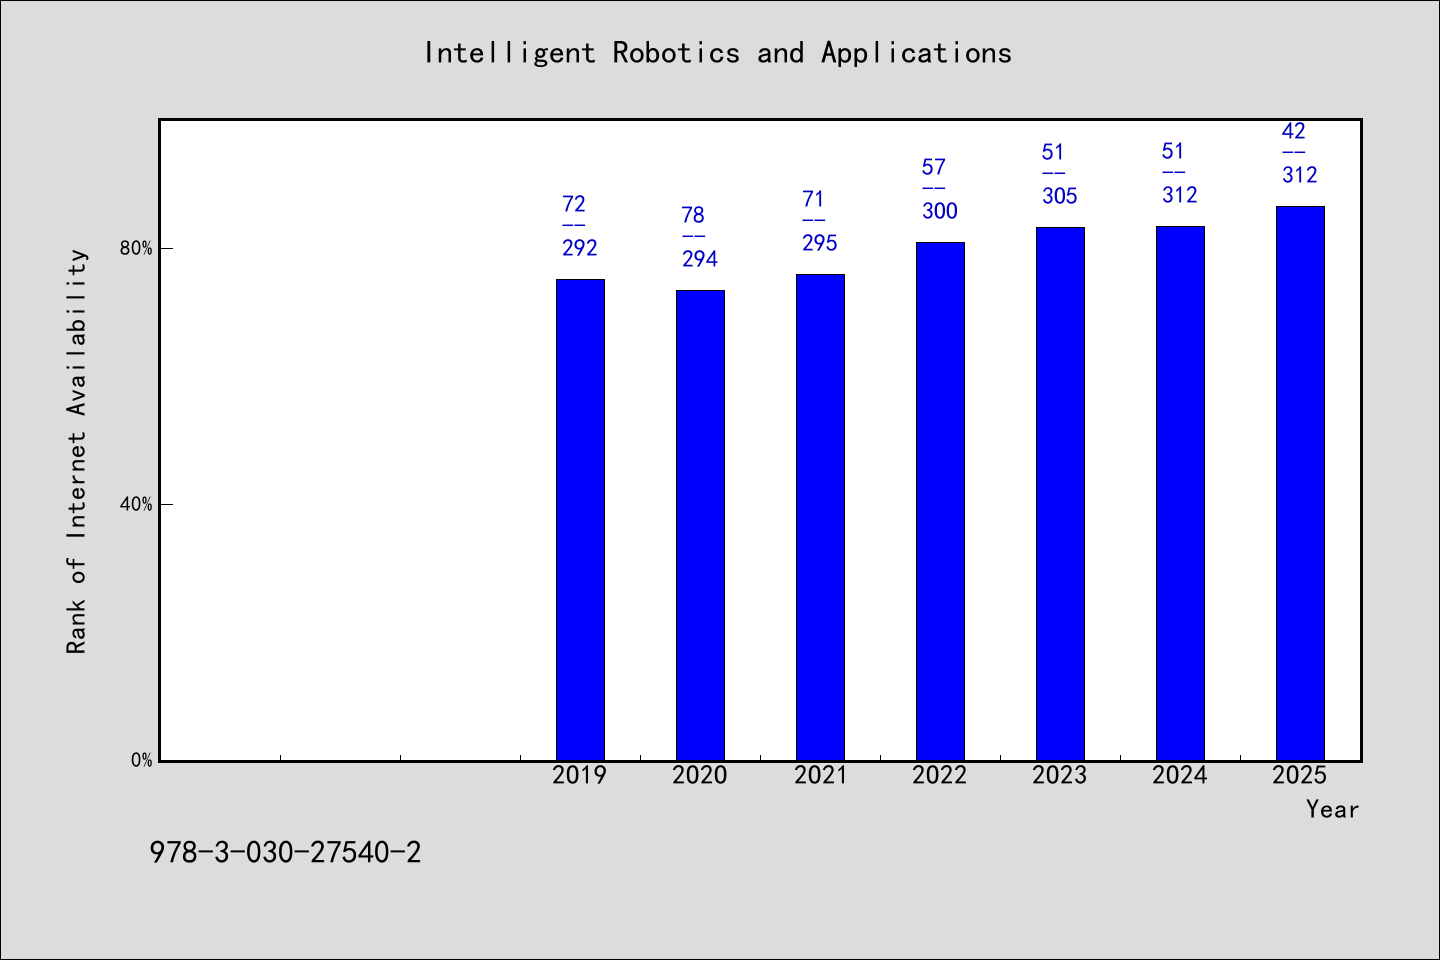Click the 2024 x-axis label

[x=1180, y=775]
